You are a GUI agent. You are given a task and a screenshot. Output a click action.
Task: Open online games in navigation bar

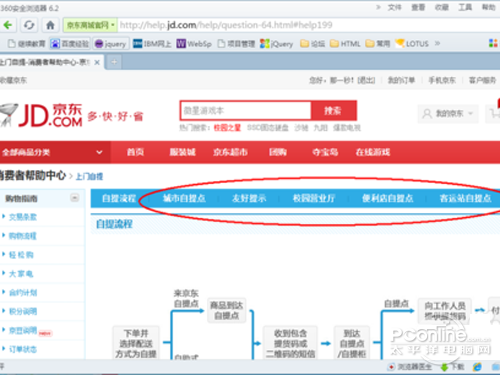click(373, 152)
